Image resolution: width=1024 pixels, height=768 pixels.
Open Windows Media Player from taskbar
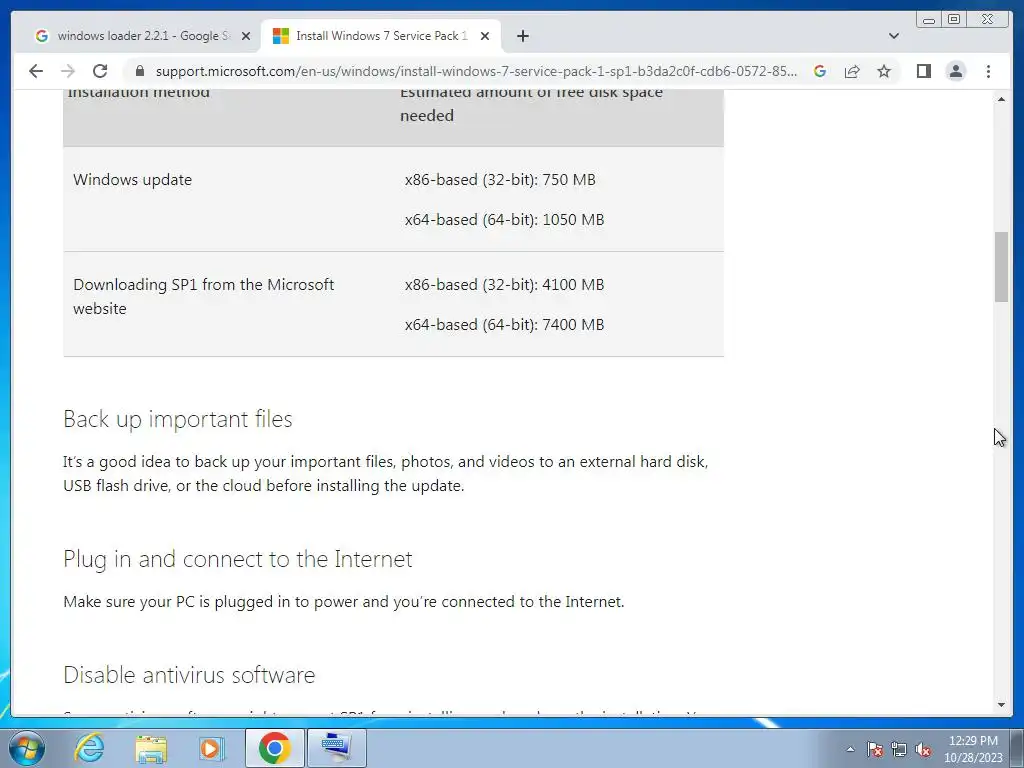click(212, 748)
